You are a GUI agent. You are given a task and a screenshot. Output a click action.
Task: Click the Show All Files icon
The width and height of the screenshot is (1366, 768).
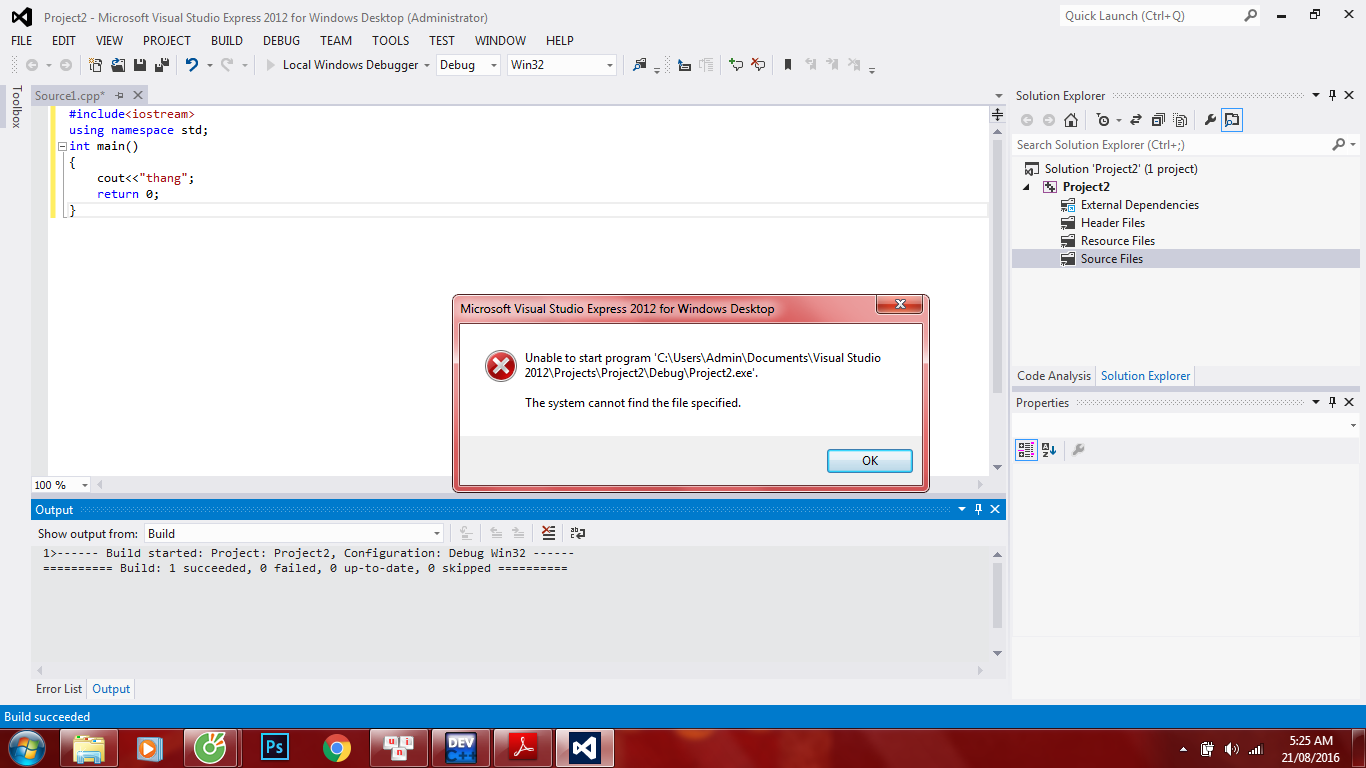coord(1180,120)
